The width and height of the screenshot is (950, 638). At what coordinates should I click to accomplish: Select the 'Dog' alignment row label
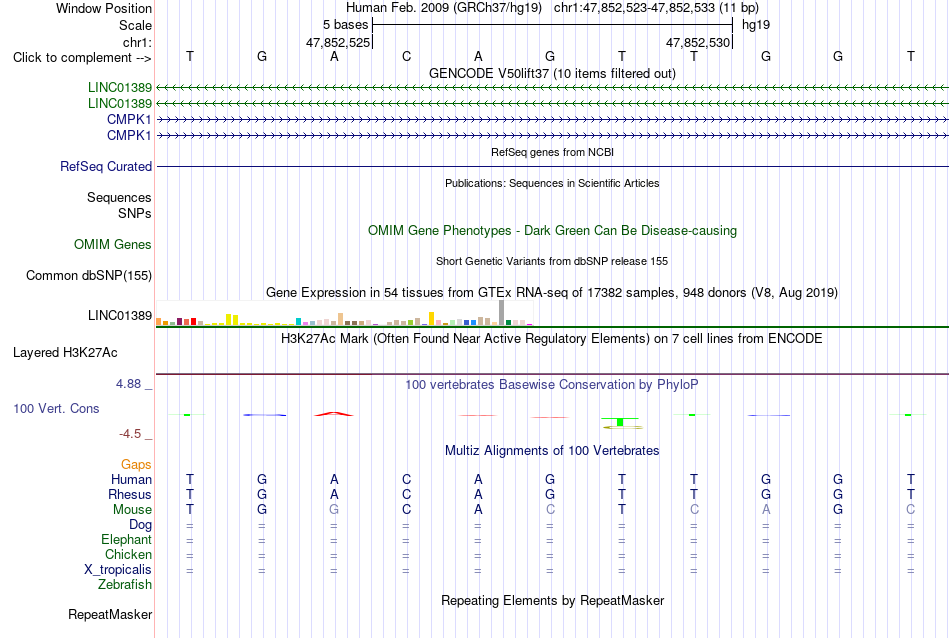(140, 524)
